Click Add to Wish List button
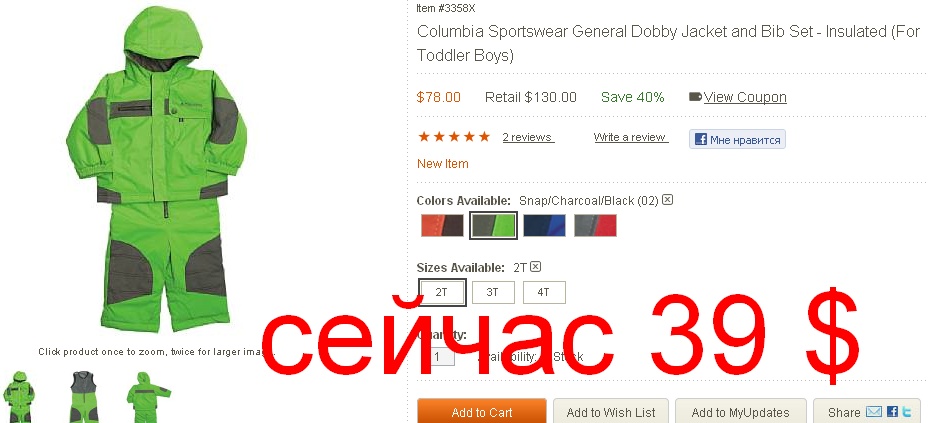 611,412
